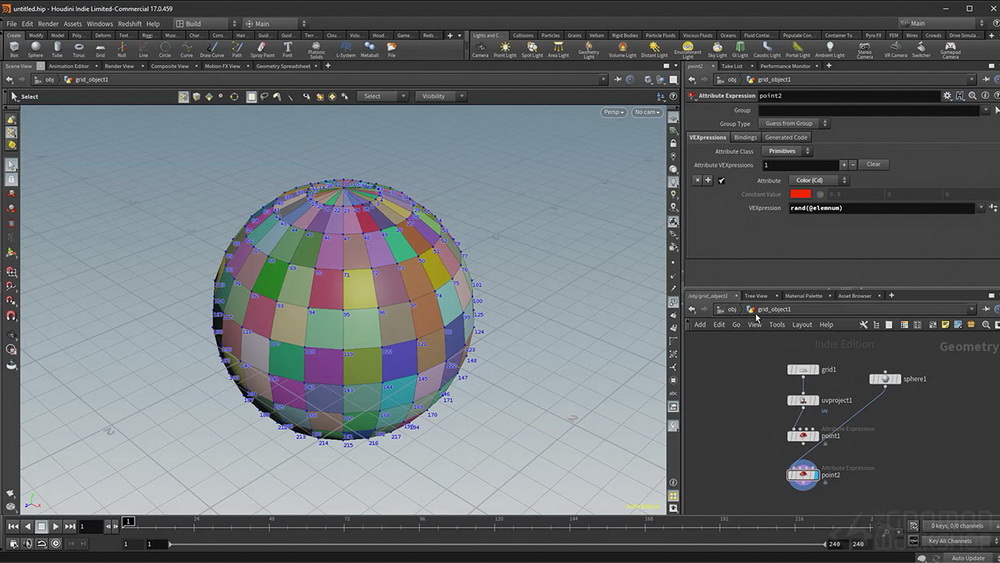This screenshot has width=1000, height=563.
Task: Create a Point Light
Action: click(505, 50)
